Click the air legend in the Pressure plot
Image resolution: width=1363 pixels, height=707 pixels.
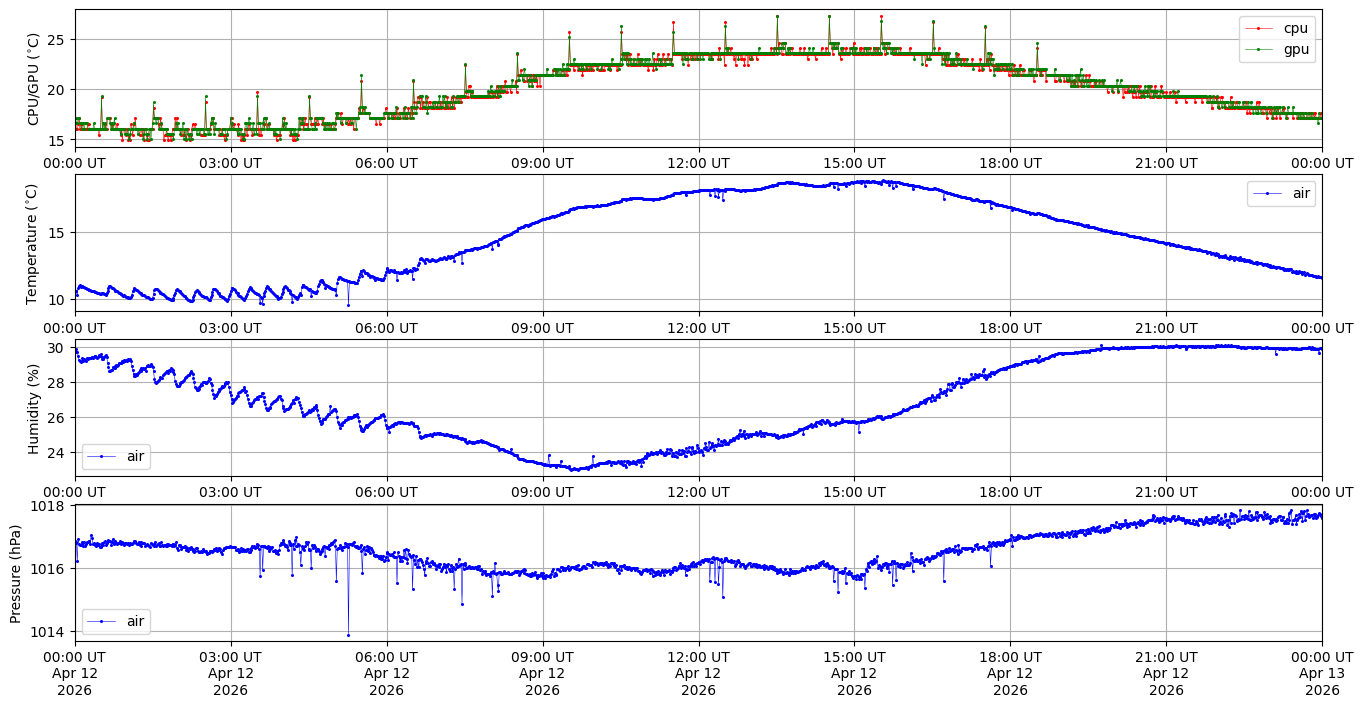[x=116, y=622]
